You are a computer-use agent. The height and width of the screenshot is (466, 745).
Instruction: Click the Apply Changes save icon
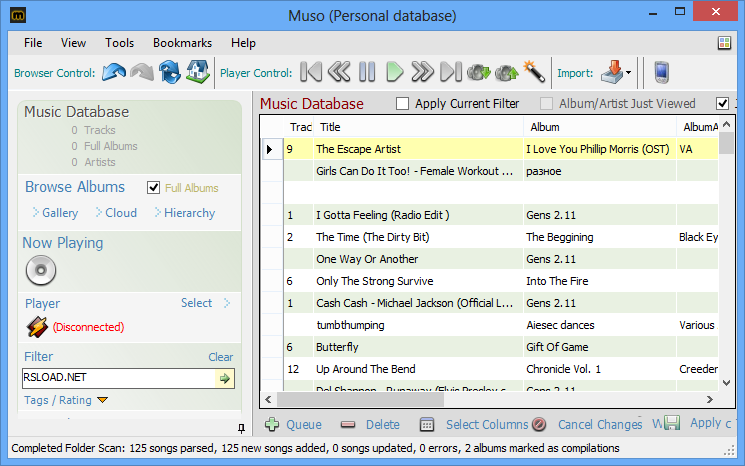[x=671, y=423]
